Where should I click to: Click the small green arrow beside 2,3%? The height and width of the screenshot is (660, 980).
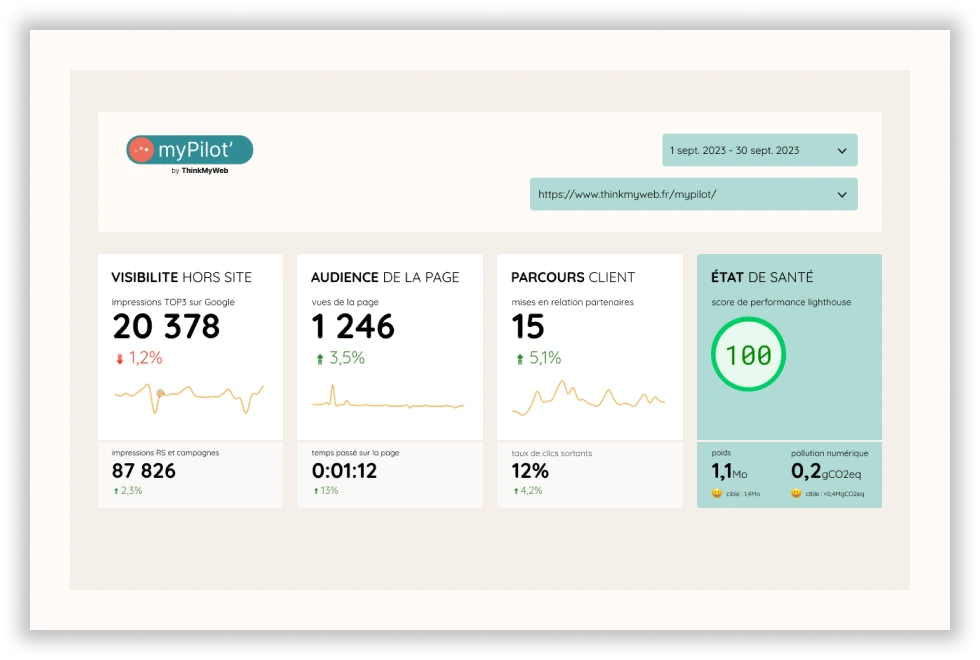[115, 491]
